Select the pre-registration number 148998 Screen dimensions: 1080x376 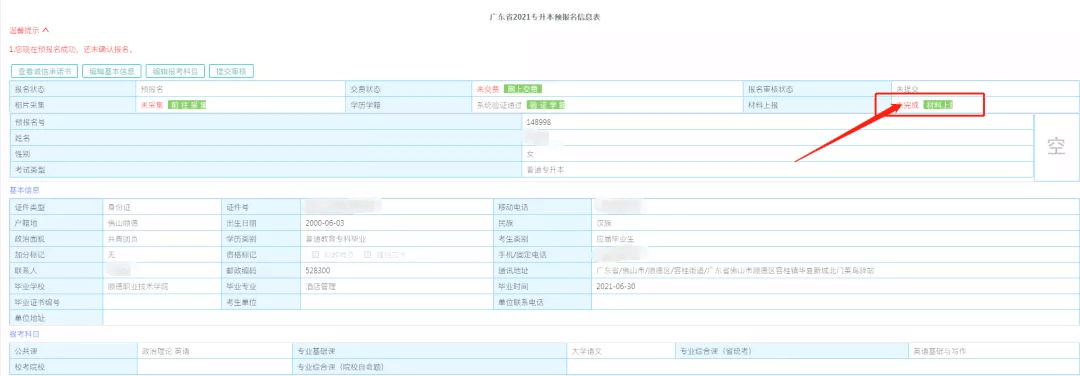tap(539, 122)
